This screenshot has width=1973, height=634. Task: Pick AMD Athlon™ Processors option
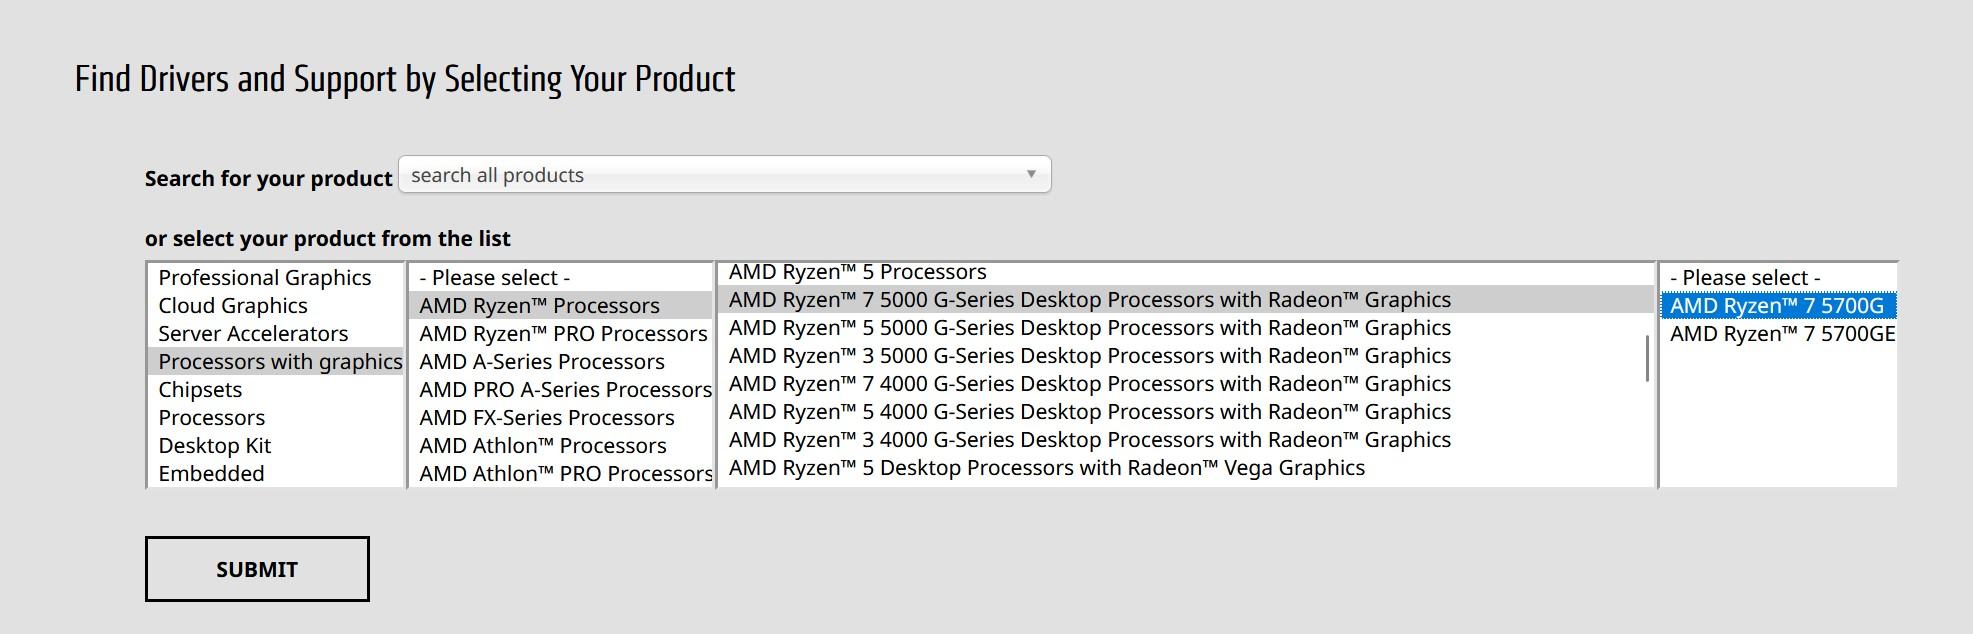point(543,446)
